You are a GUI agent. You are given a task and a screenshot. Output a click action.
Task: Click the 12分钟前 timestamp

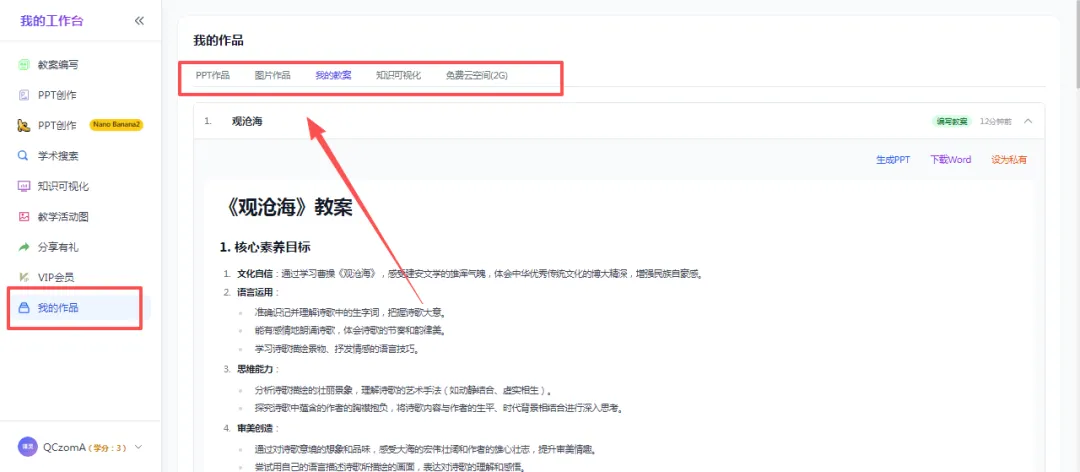pos(995,121)
